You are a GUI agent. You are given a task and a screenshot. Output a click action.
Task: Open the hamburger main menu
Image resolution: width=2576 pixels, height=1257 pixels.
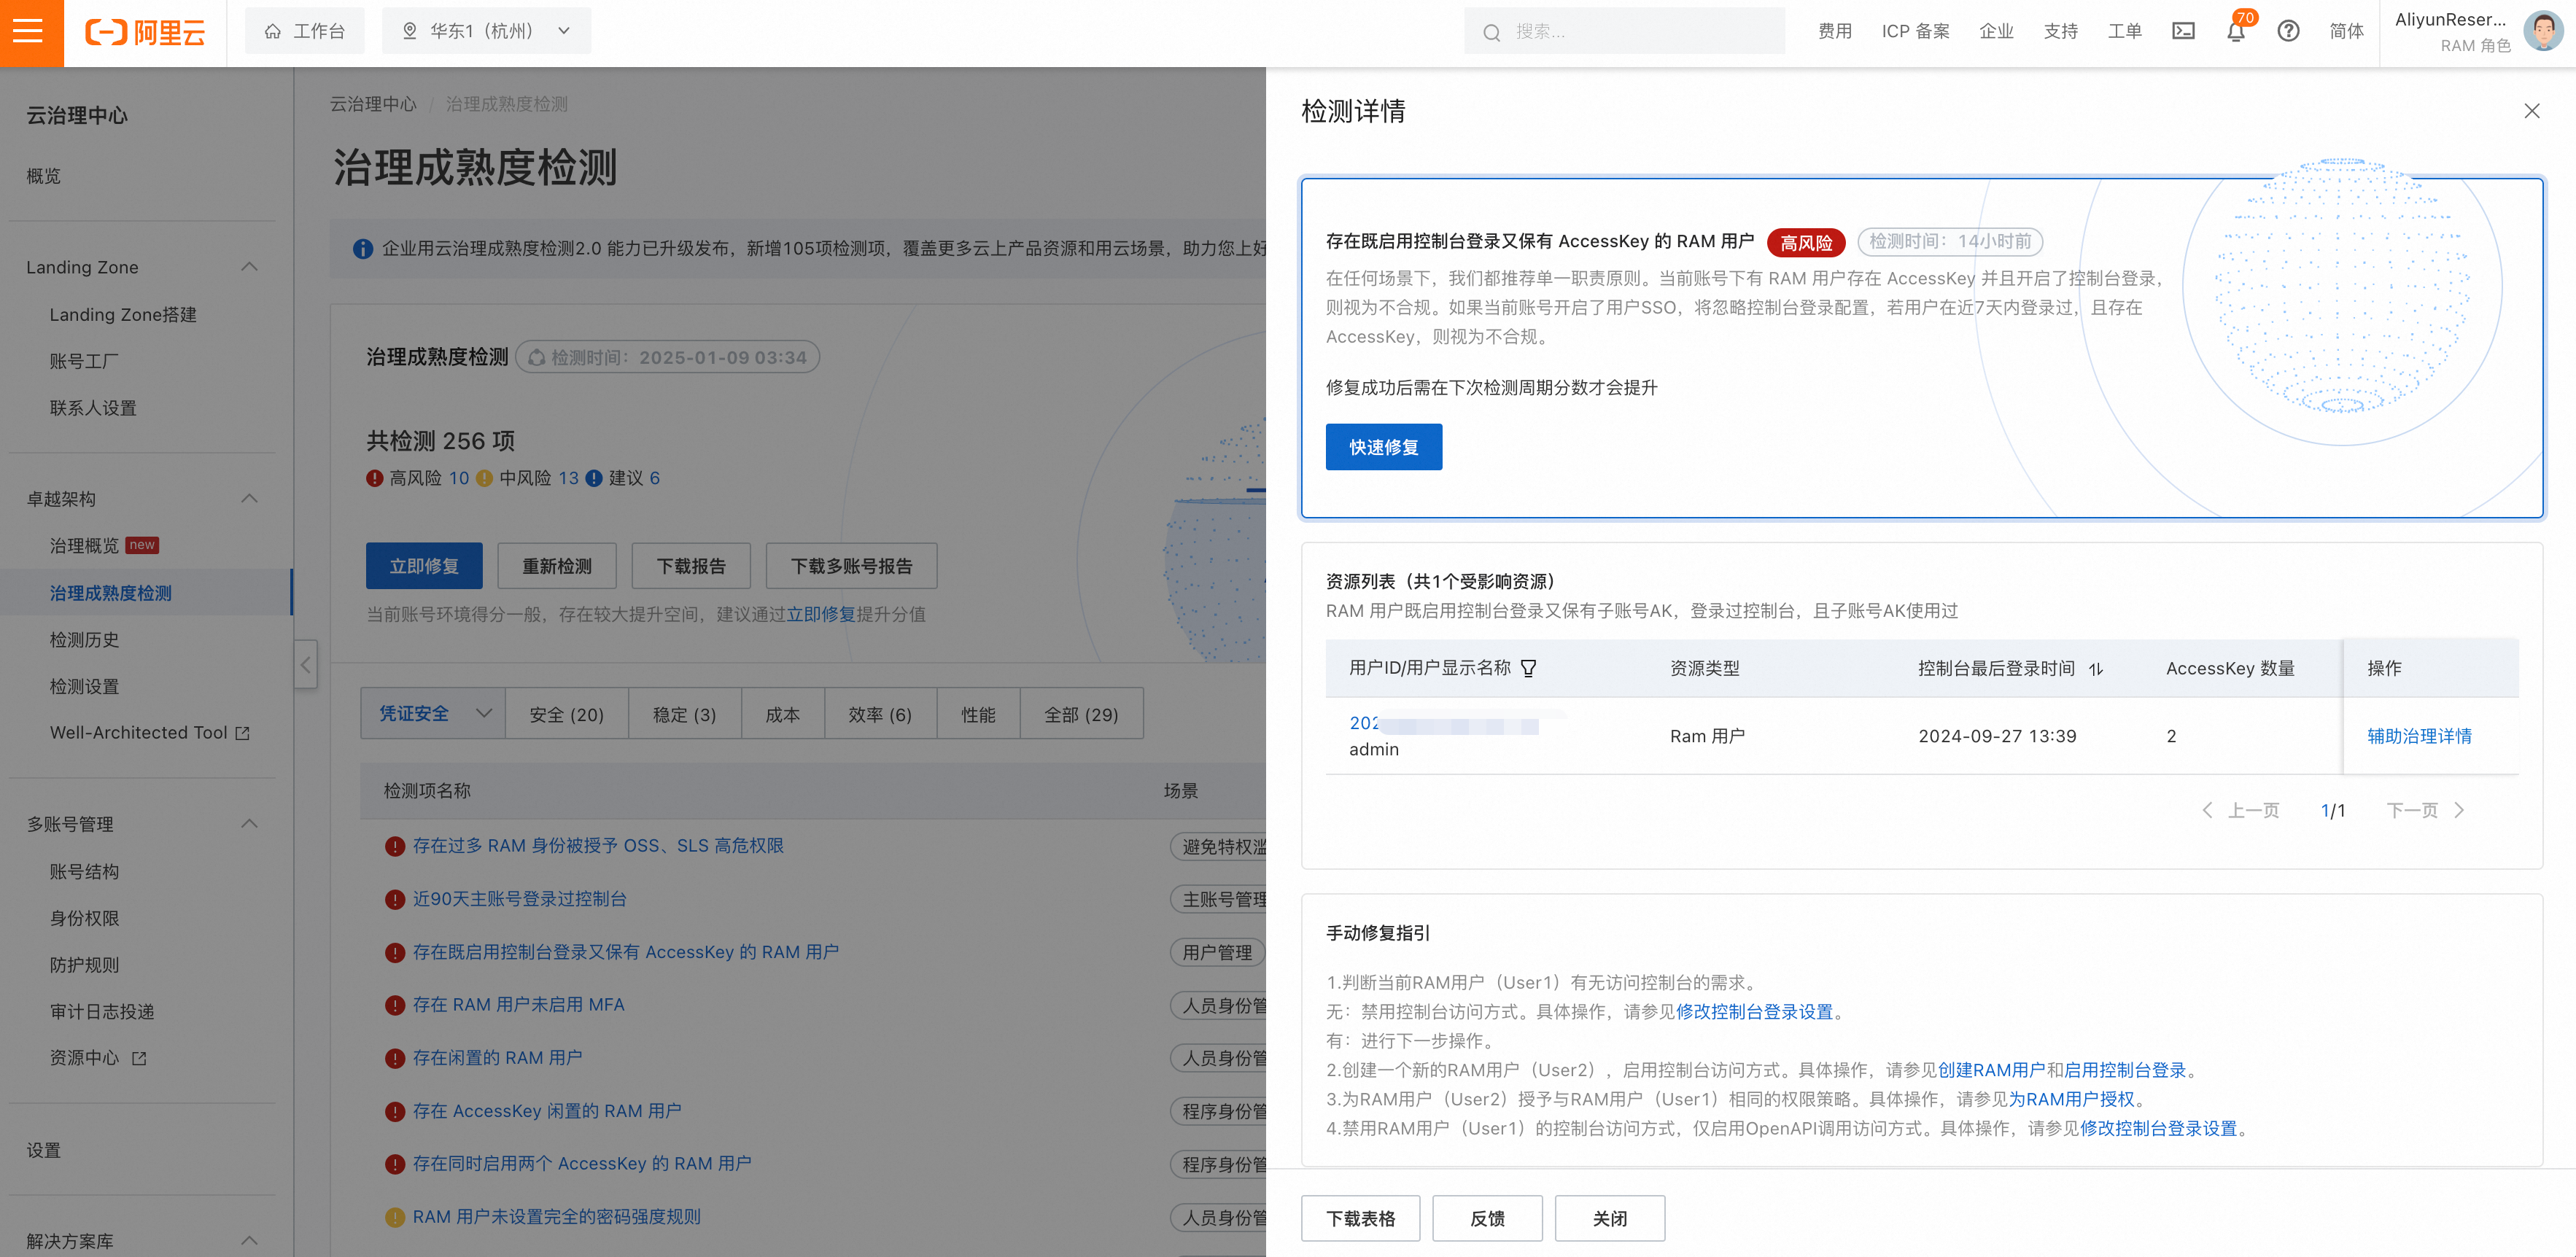tap(29, 31)
